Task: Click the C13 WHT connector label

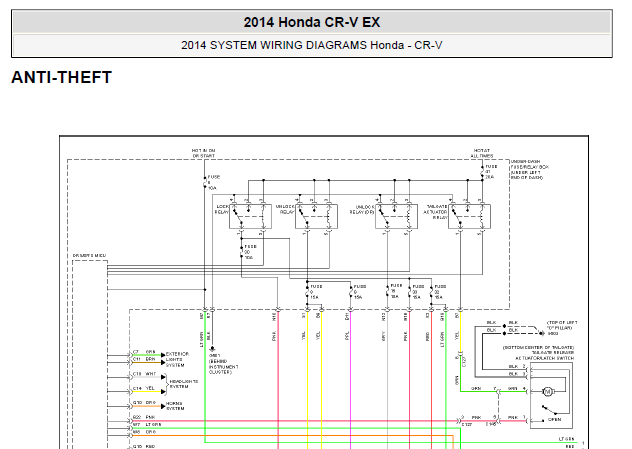Action: click(x=144, y=374)
